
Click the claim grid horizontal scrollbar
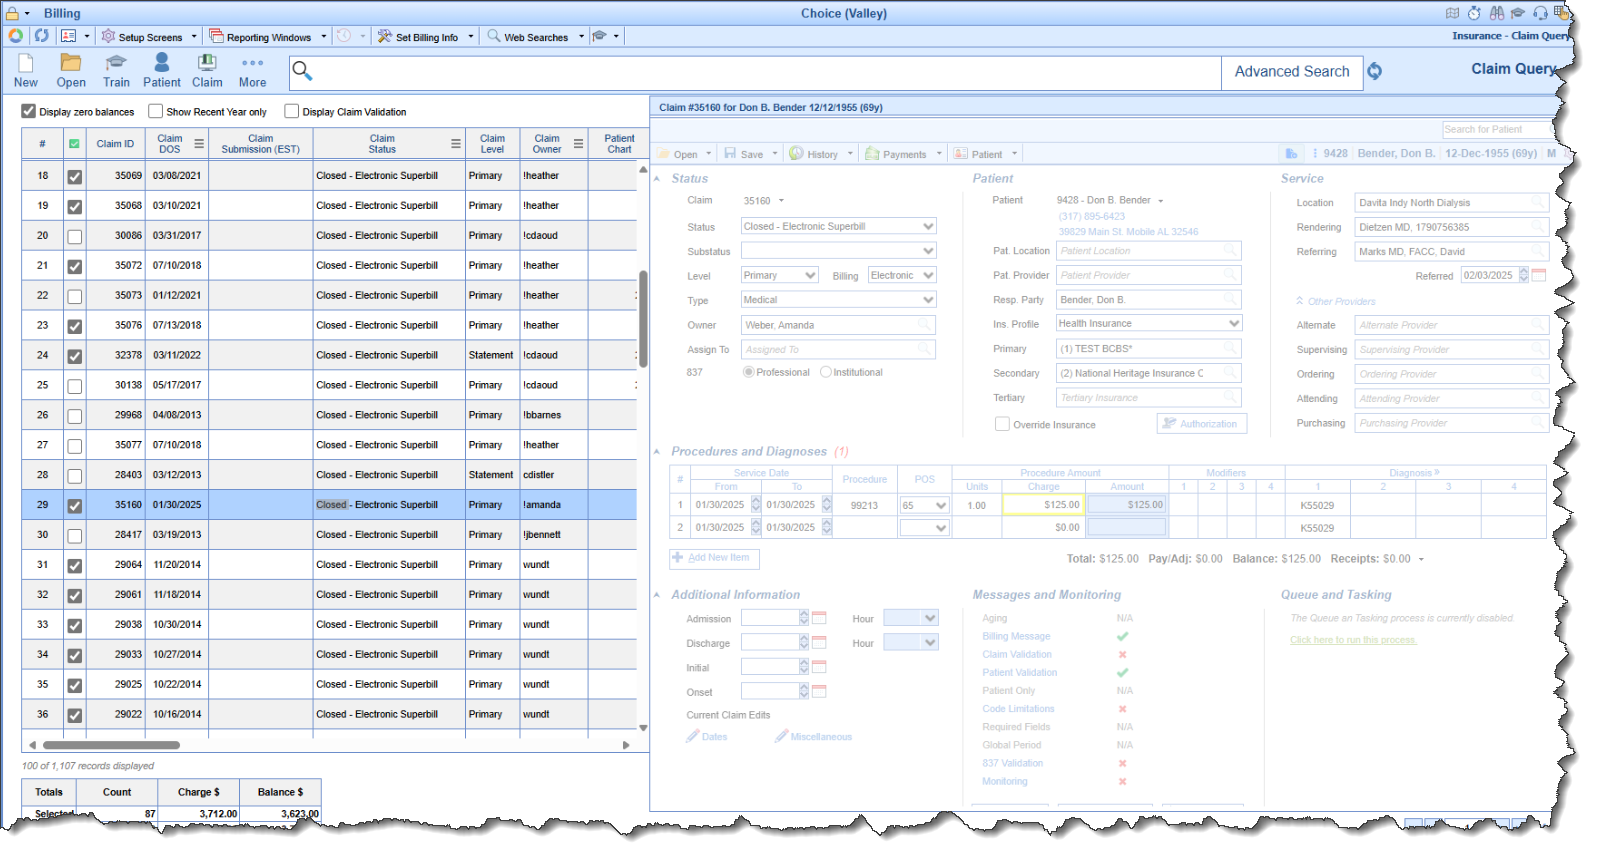tap(111, 745)
